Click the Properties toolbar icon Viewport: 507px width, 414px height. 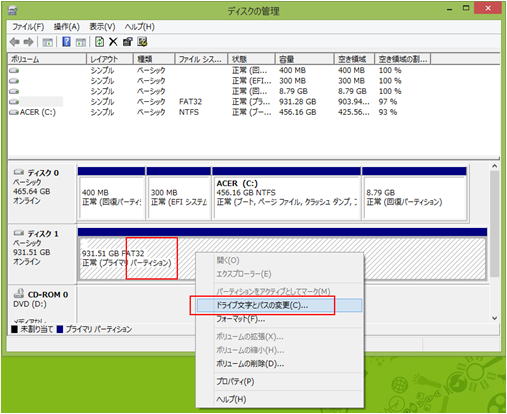point(128,42)
